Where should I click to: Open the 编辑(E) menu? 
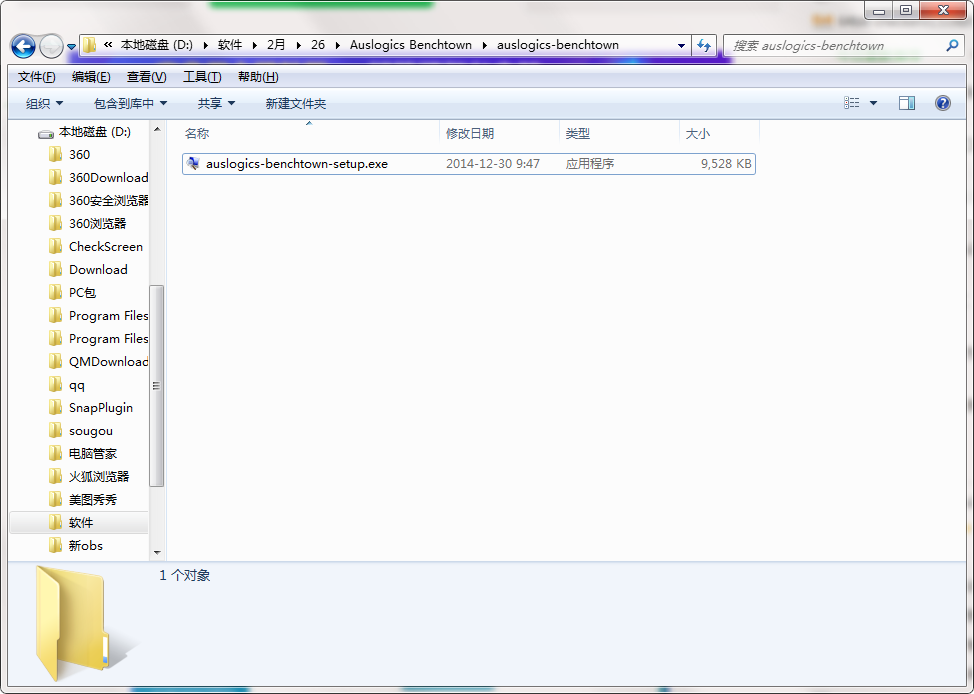pos(91,76)
